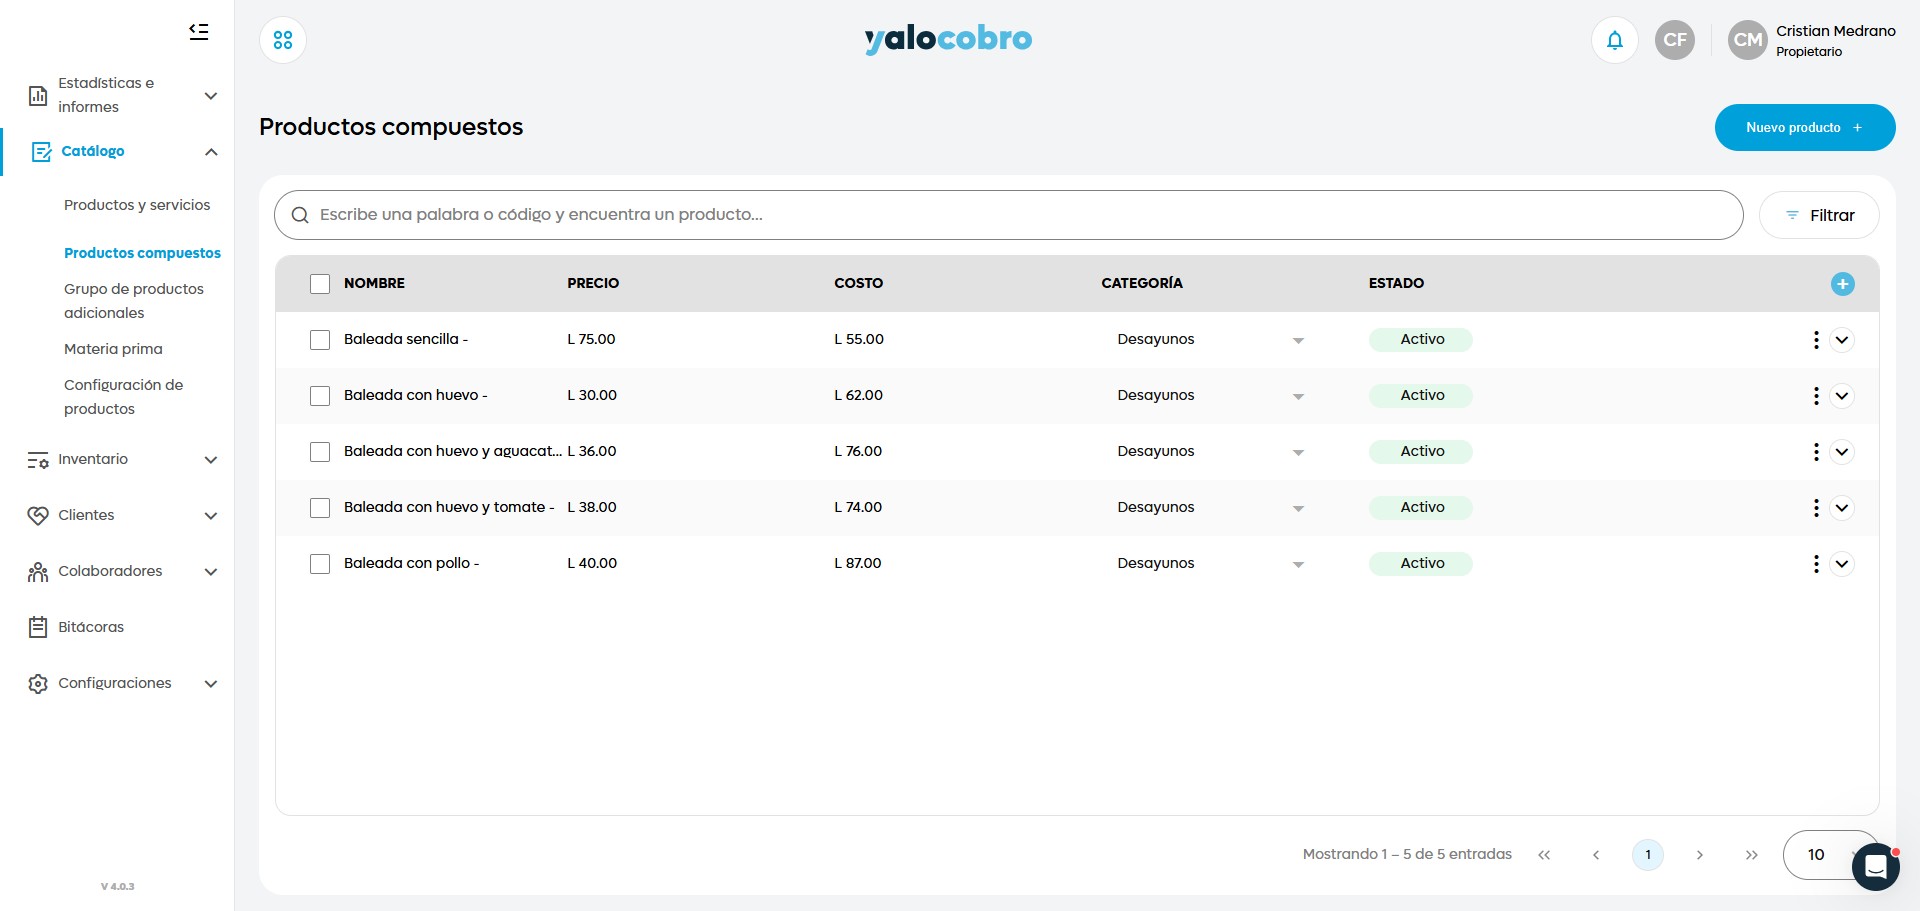
Task: Click the Bitácoras clipboard icon
Action: pyautogui.click(x=38, y=628)
